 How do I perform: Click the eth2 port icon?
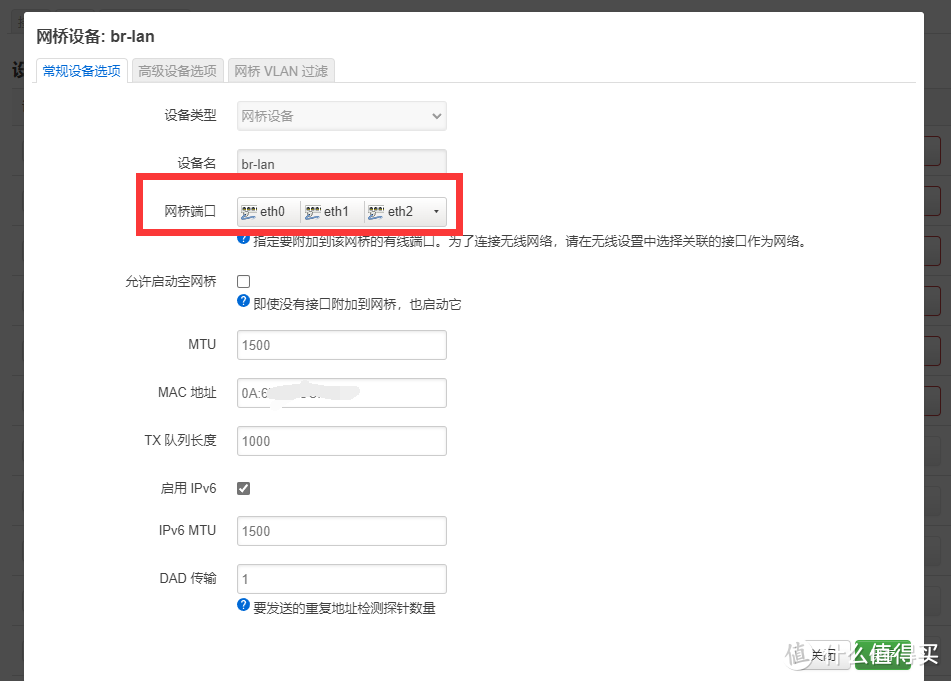coord(376,212)
